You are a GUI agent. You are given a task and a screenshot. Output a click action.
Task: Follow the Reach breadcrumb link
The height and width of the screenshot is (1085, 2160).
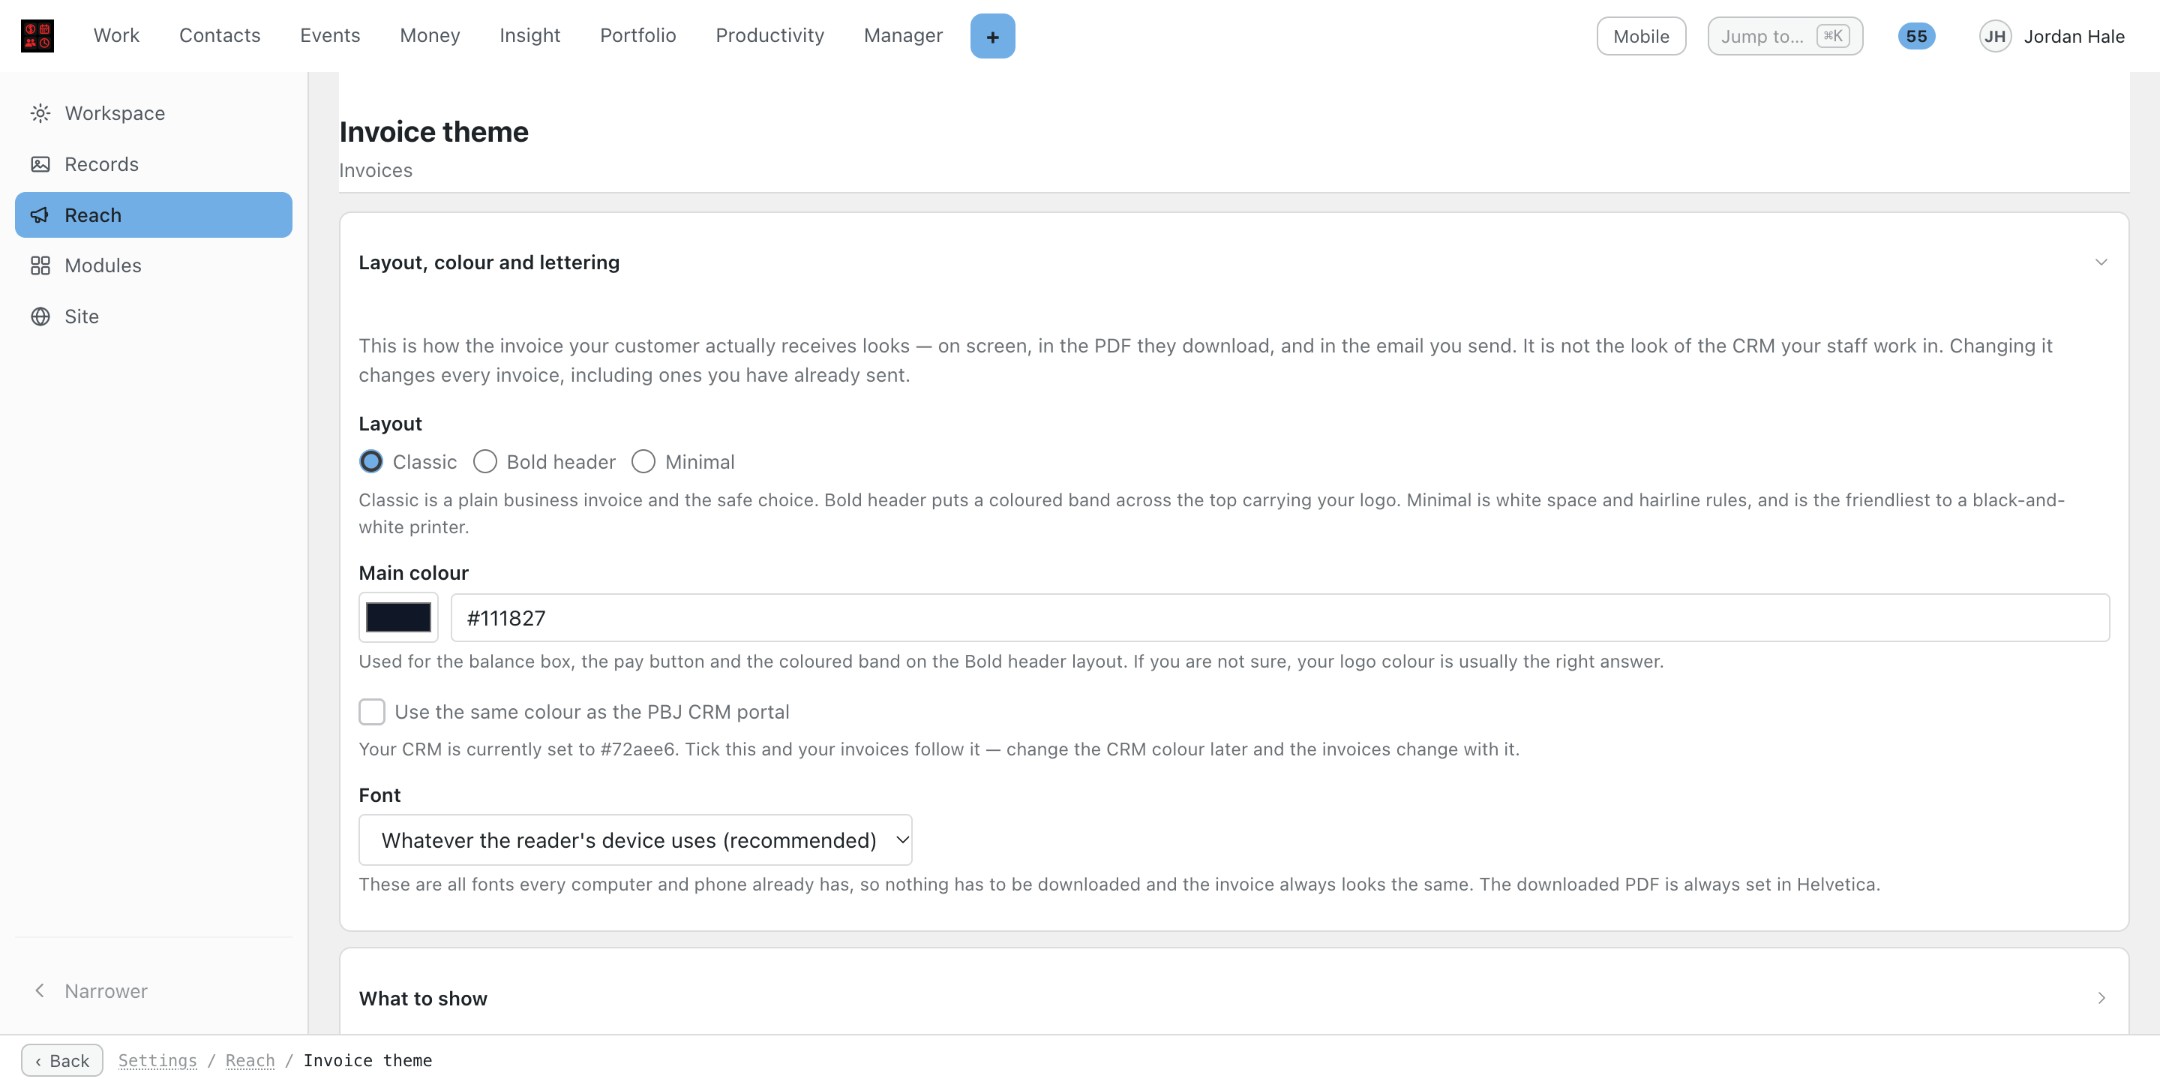(x=250, y=1060)
